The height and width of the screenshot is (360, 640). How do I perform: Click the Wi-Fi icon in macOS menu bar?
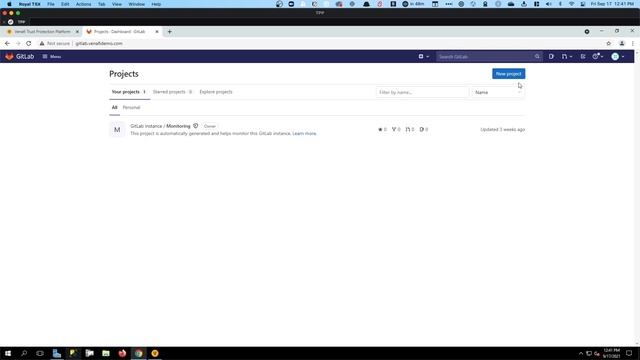[572, 4]
